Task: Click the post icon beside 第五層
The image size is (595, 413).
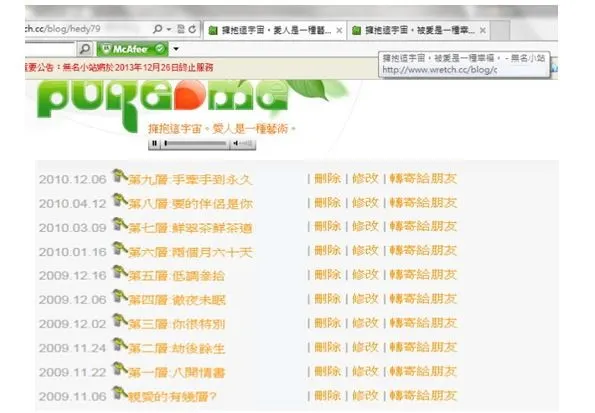Action: point(120,273)
